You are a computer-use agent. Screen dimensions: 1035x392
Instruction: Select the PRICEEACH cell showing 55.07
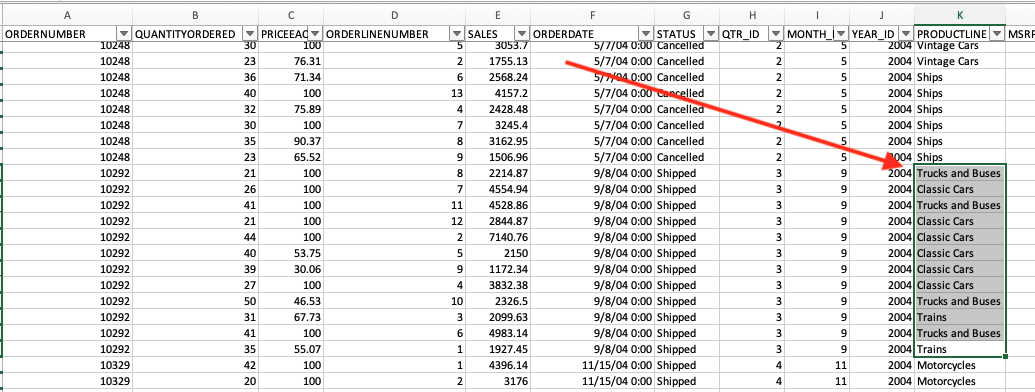291,349
